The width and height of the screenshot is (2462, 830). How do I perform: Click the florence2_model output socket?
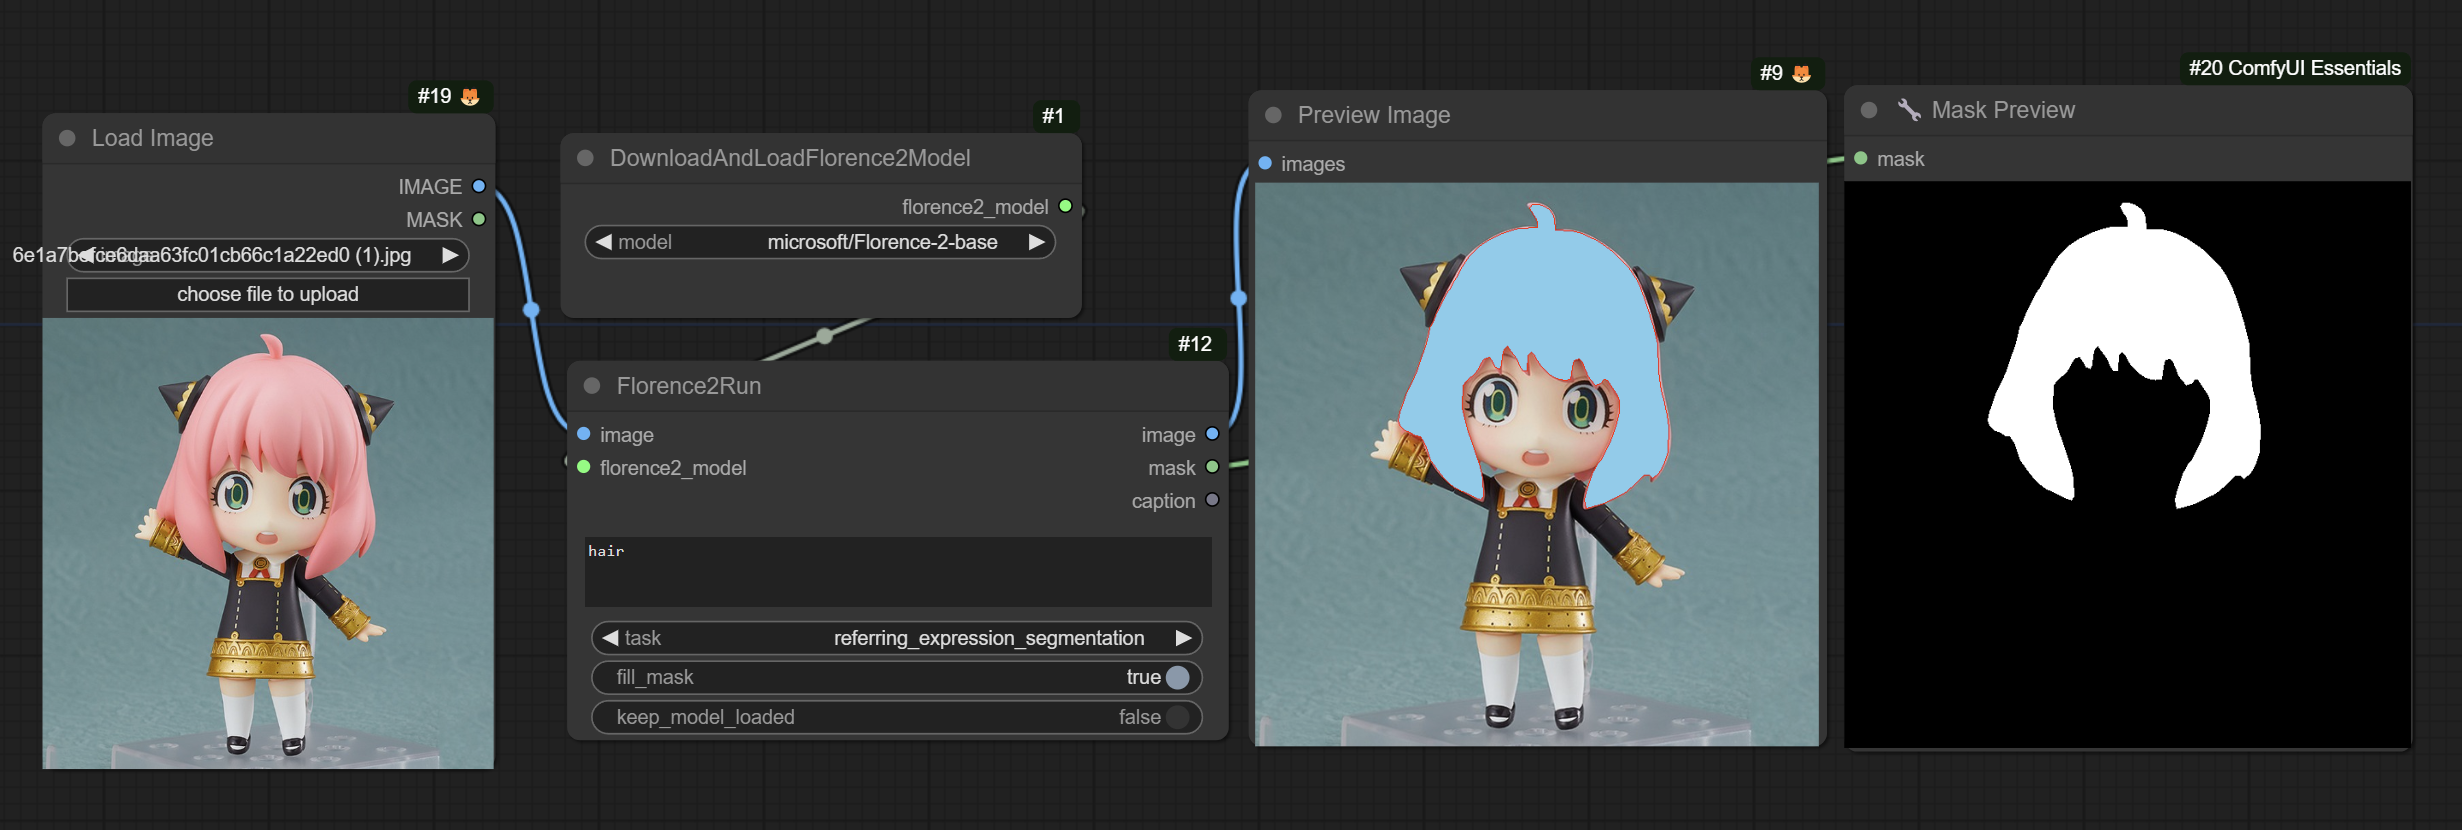(1065, 206)
